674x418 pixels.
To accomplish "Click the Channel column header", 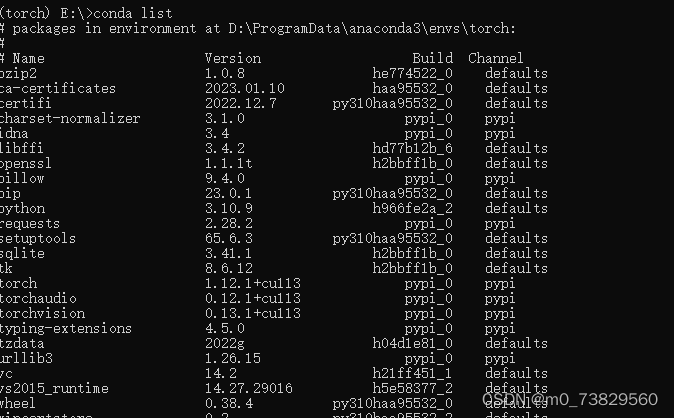I will (x=496, y=58).
